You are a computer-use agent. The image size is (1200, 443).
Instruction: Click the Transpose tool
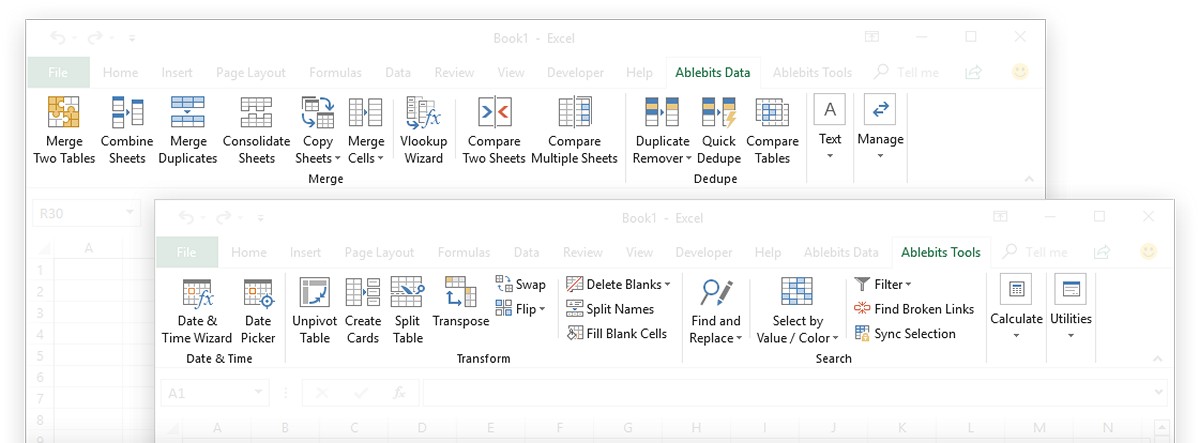(461, 304)
